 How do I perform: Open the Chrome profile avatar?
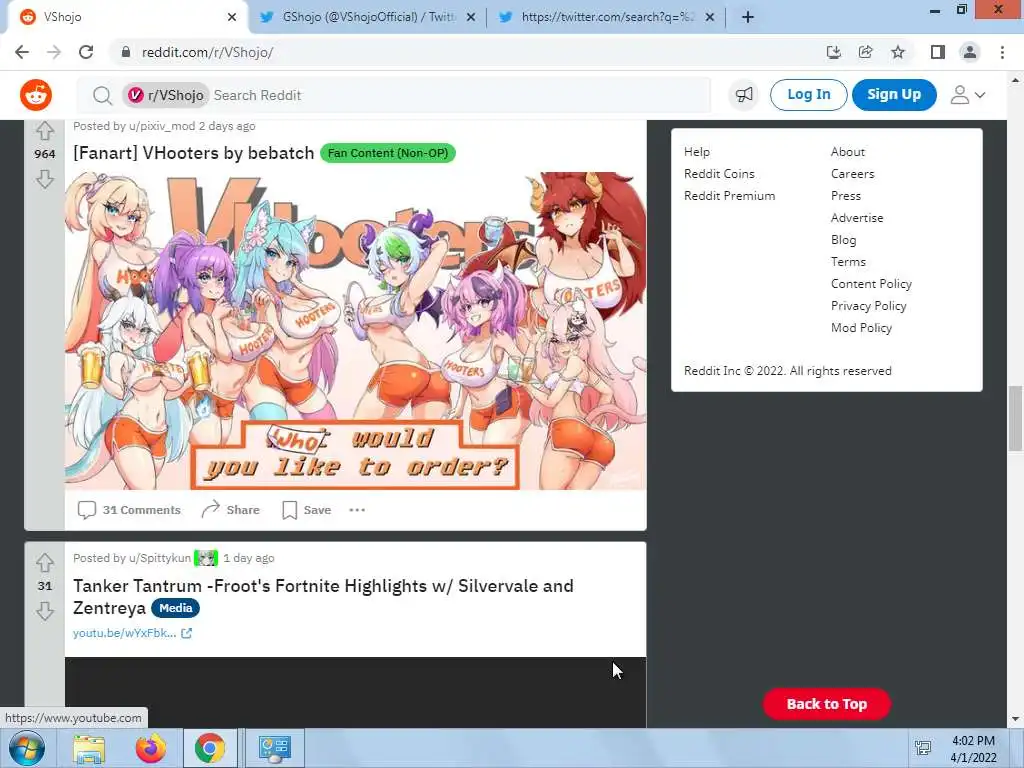tap(970, 52)
